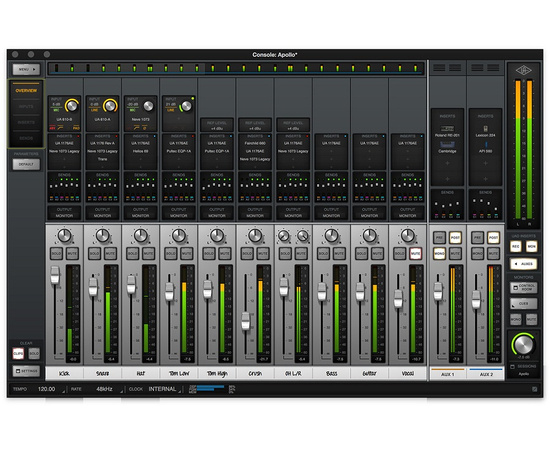550x450 pixels.
Task: Click the Parameters DEFAULT button
Action: tap(26, 164)
